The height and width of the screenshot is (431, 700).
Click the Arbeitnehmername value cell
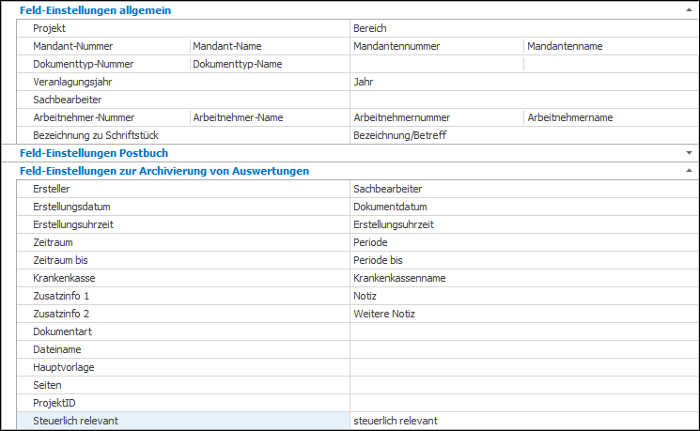(611, 117)
